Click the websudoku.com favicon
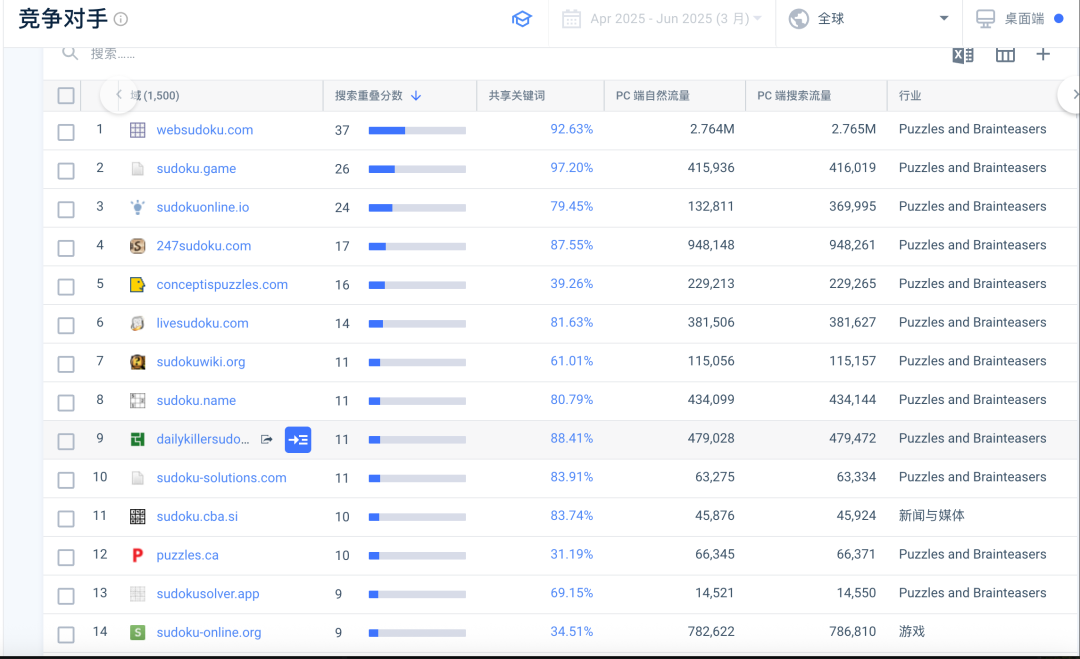The height and width of the screenshot is (659, 1080). click(x=138, y=130)
